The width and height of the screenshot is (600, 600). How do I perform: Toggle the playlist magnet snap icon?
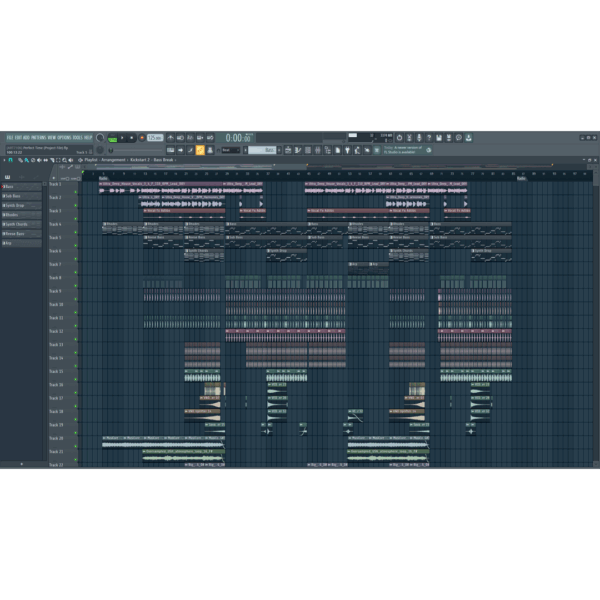click(10, 160)
